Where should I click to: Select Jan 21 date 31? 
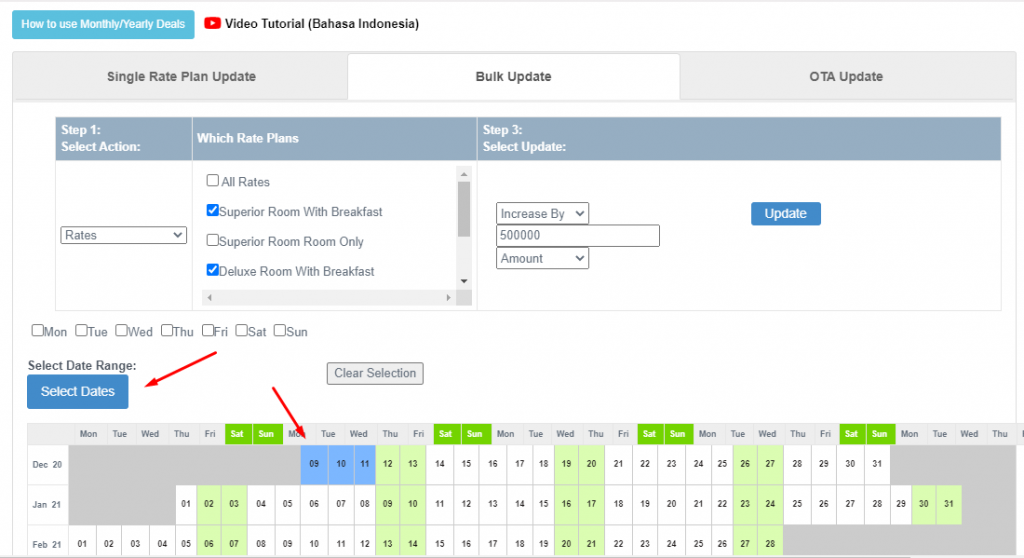[x=949, y=504]
